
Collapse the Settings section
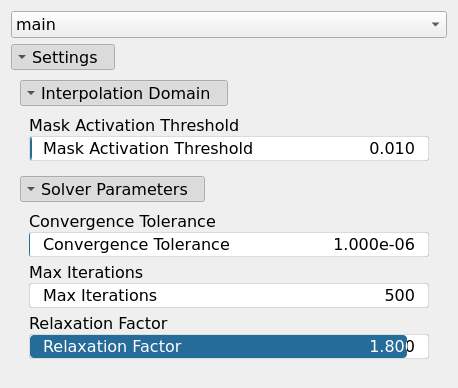(63, 57)
